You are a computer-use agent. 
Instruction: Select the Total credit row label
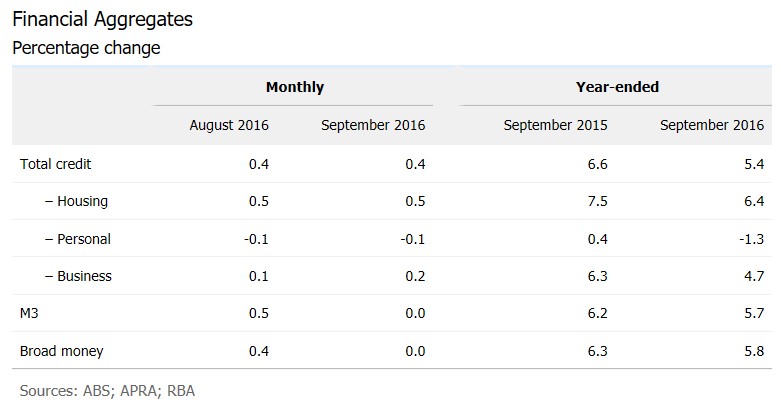pyautogui.click(x=56, y=163)
